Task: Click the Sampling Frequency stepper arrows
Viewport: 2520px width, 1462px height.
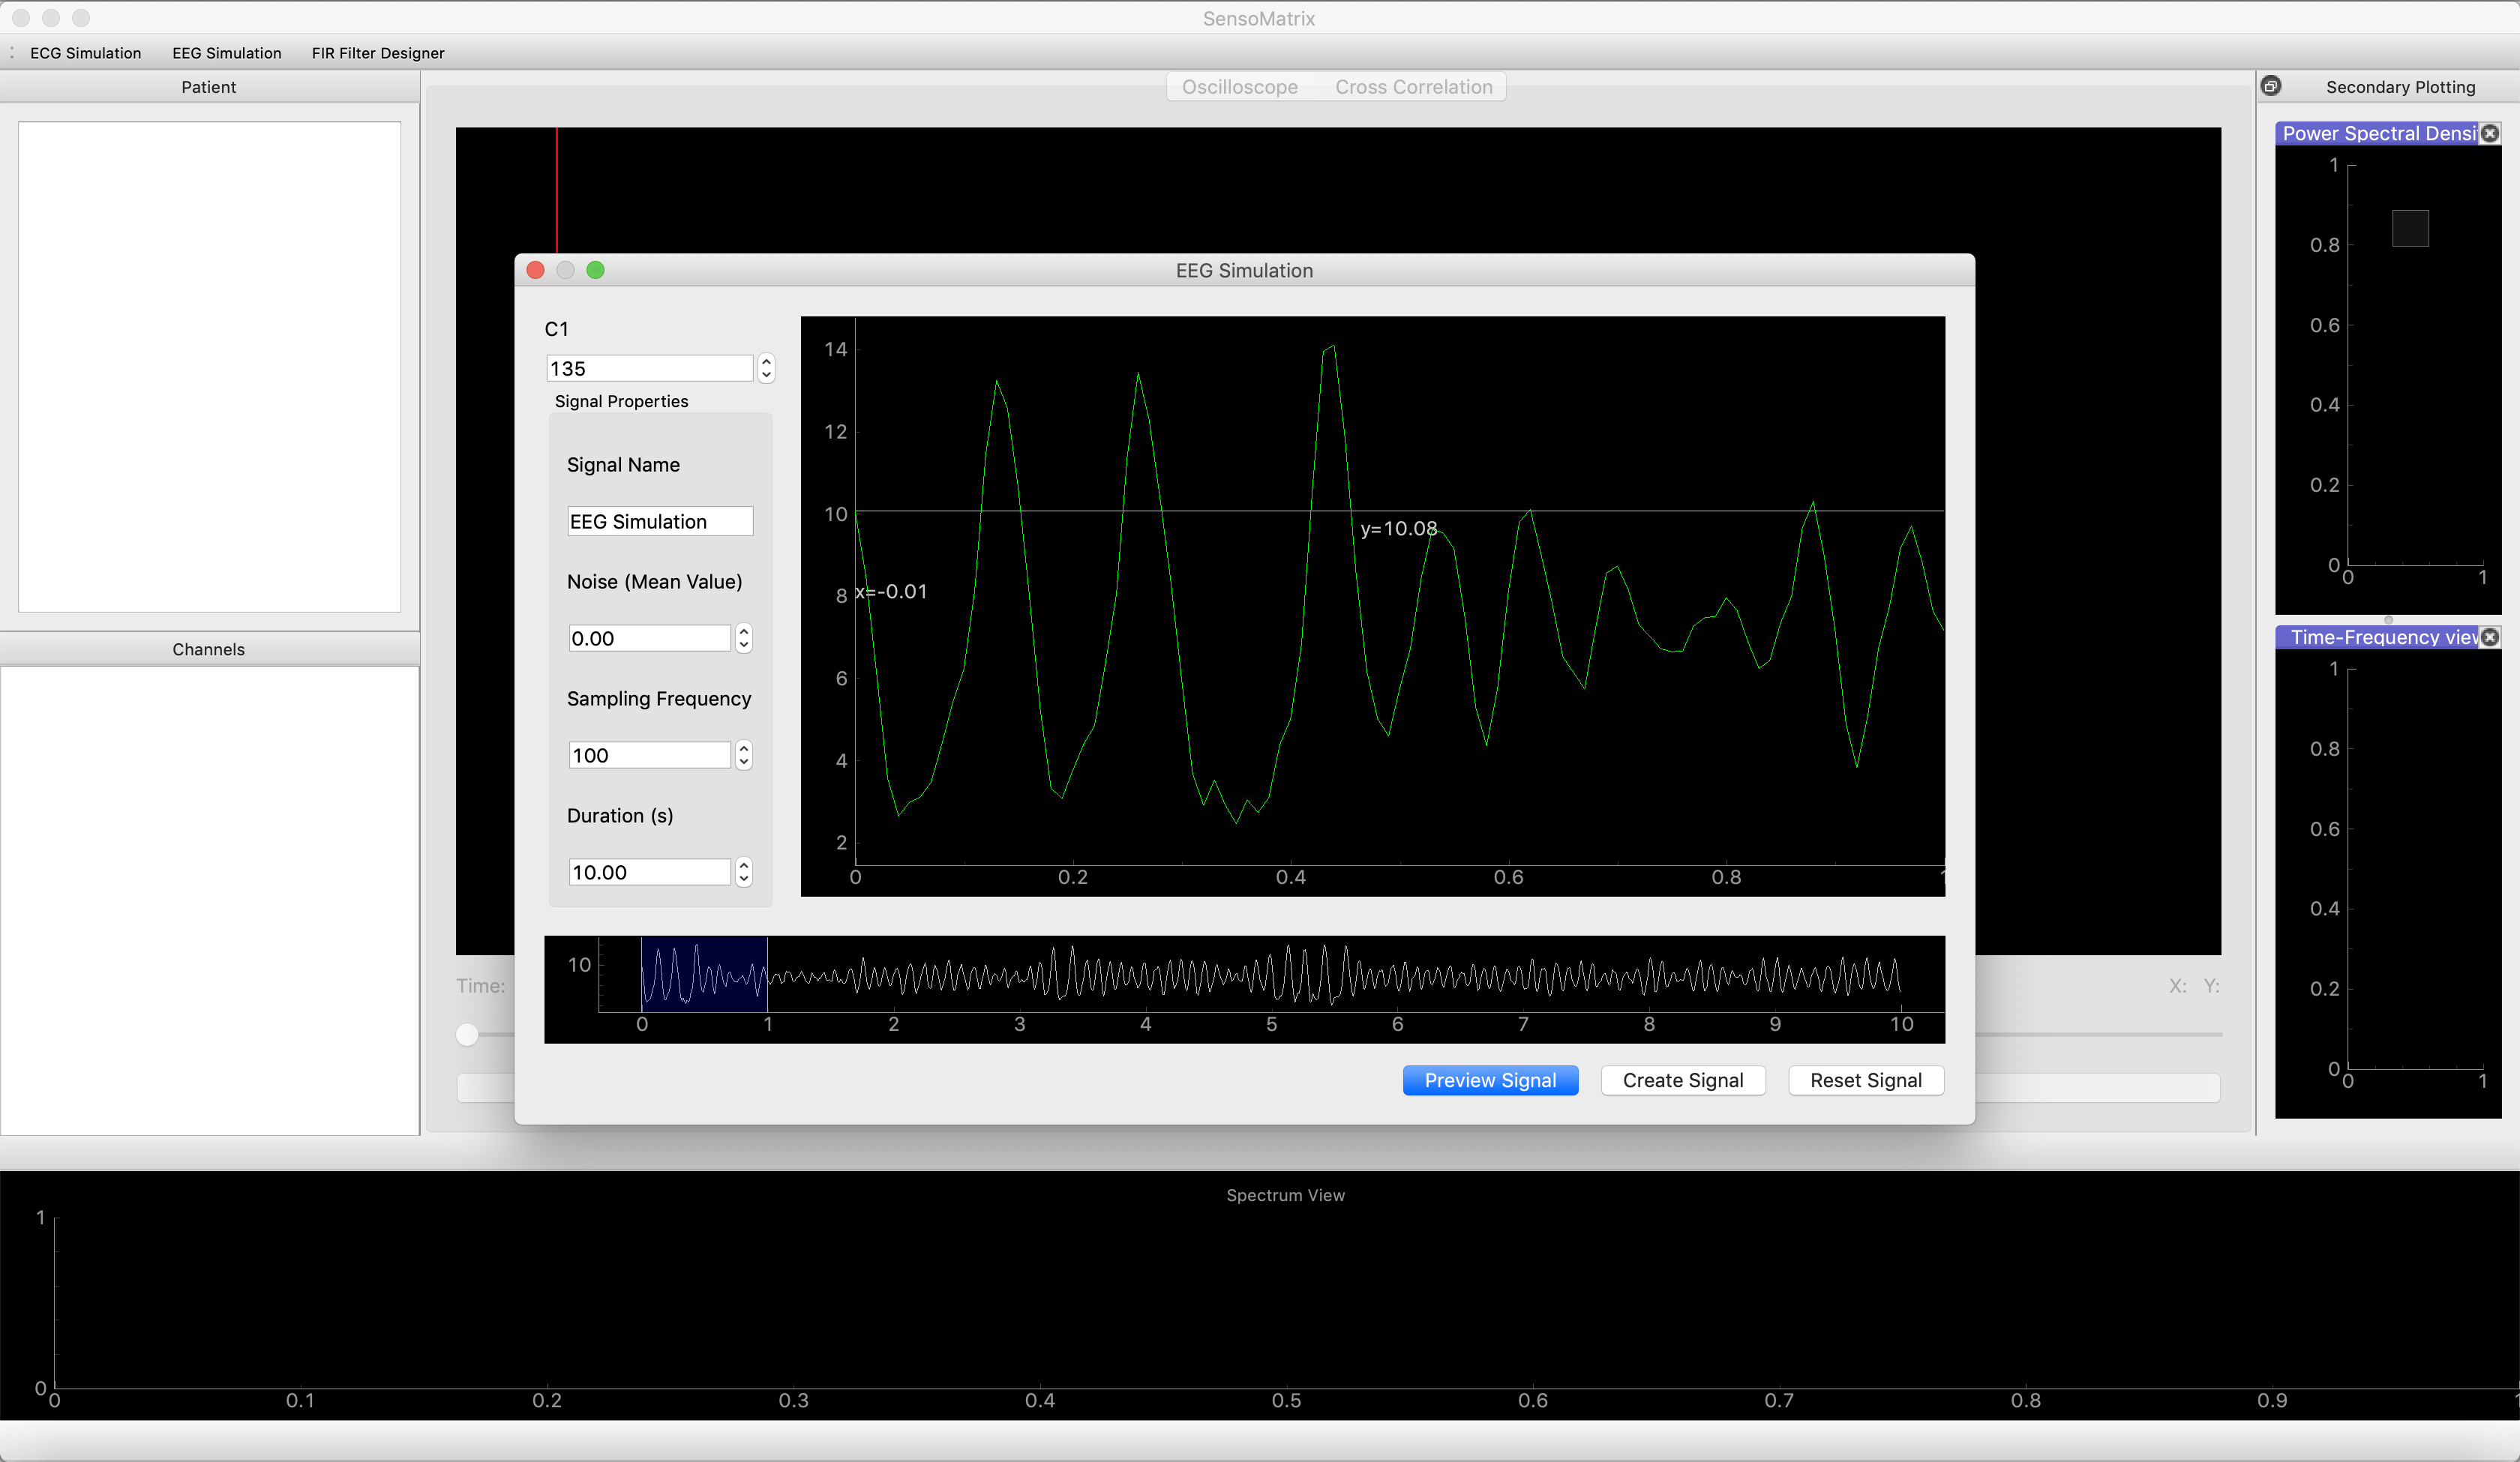Action: pos(743,755)
